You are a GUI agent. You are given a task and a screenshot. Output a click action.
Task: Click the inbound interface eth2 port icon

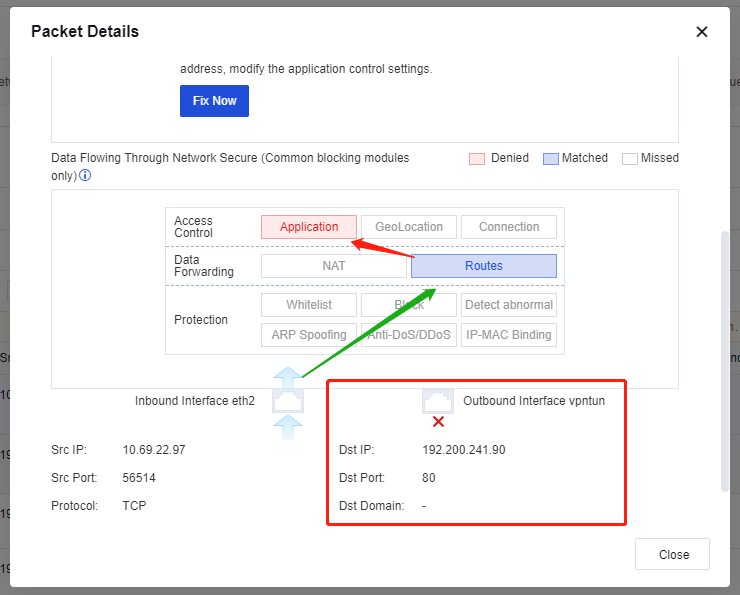[x=288, y=401]
